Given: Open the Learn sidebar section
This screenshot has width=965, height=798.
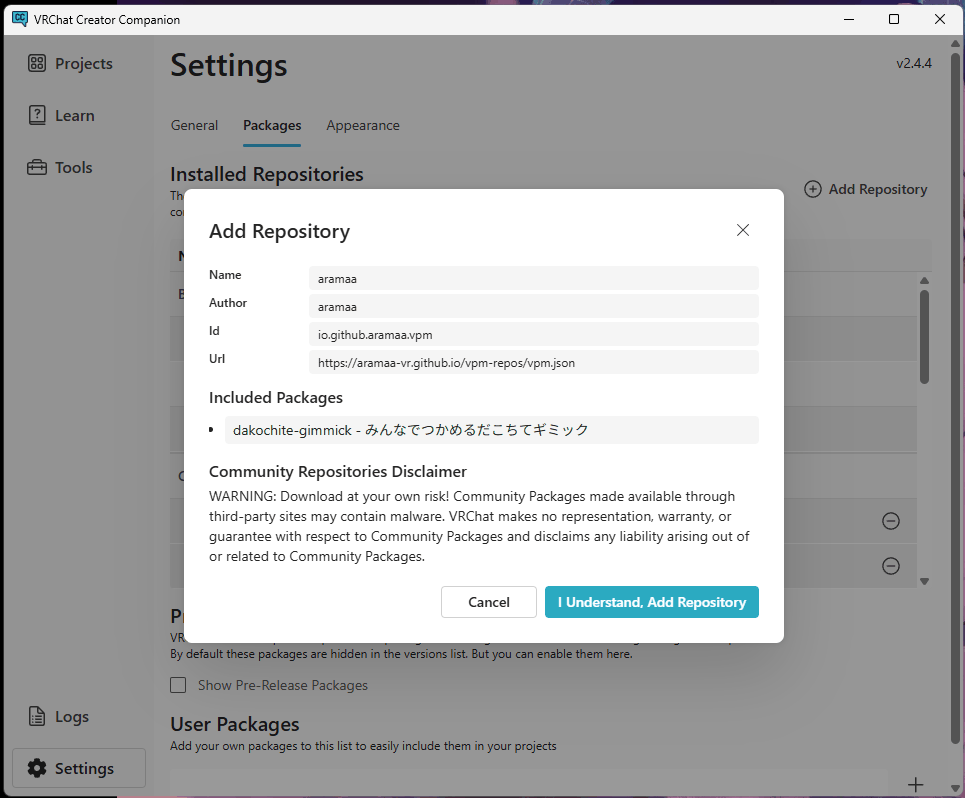Looking at the screenshot, I should pos(61,116).
